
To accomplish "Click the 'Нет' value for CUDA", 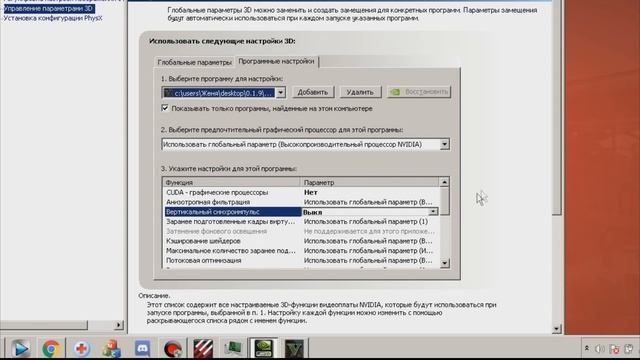I will tap(311, 192).
